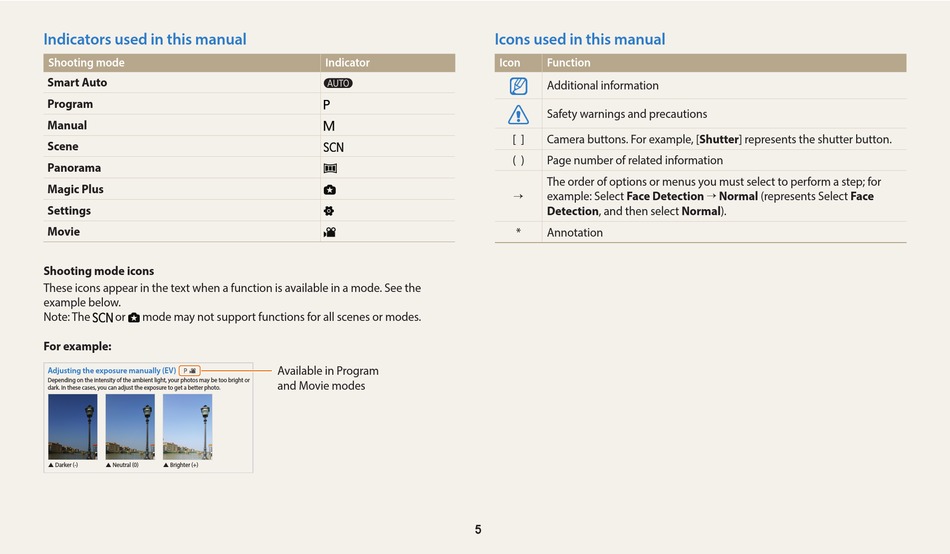The height and width of the screenshot is (554, 950).
Task: Click the Program mode P indicator
Action: [327, 105]
